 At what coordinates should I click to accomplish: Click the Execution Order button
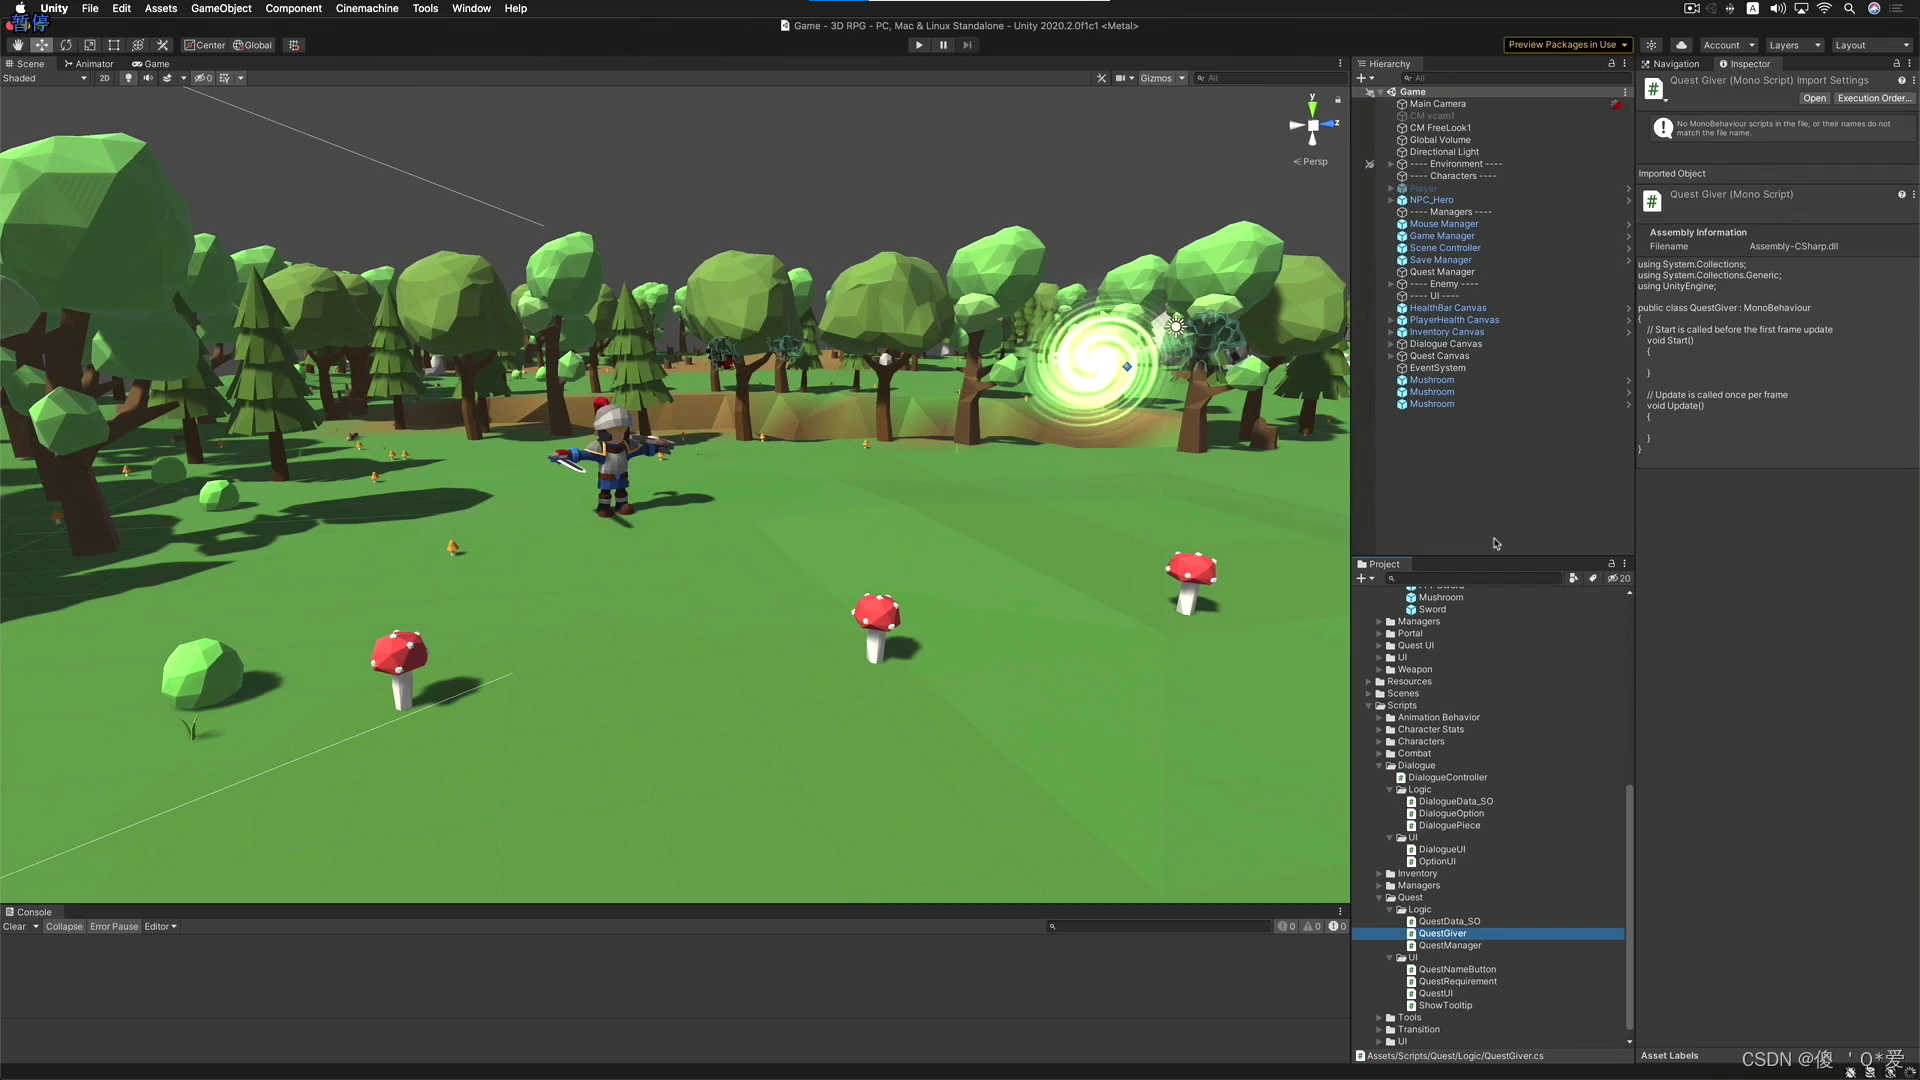[x=1874, y=98]
